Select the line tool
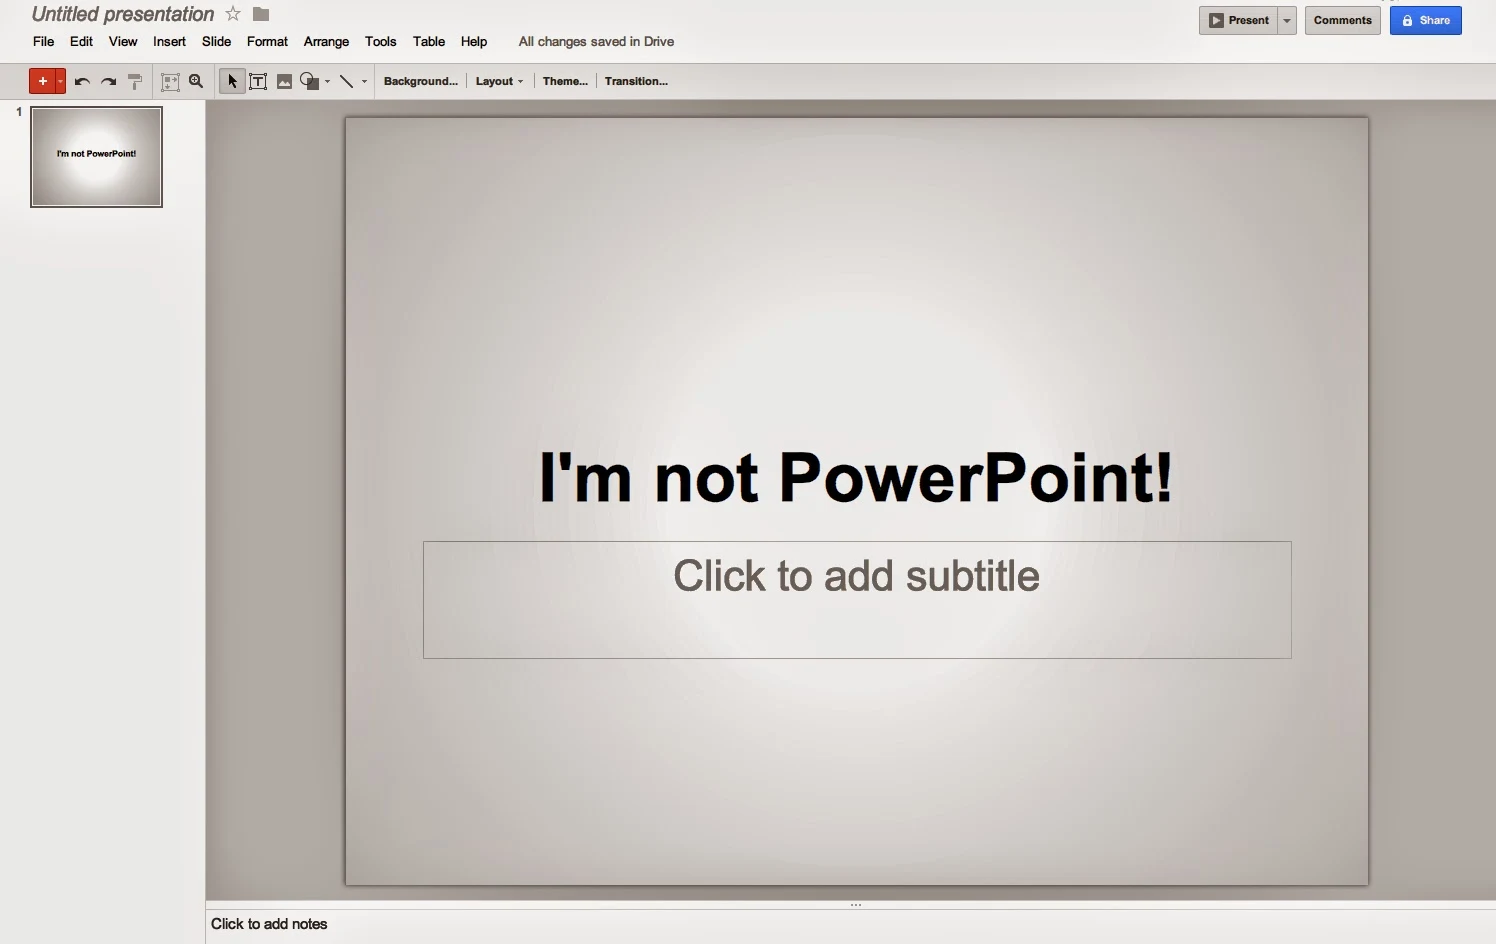The height and width of the screenshot is (944, 1496). pos(346,82)
